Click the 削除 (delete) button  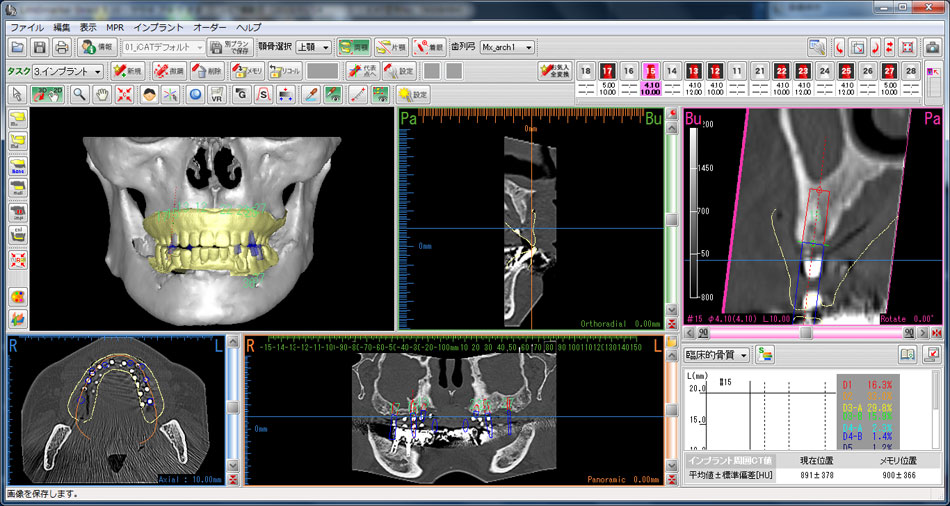[206, 71]
